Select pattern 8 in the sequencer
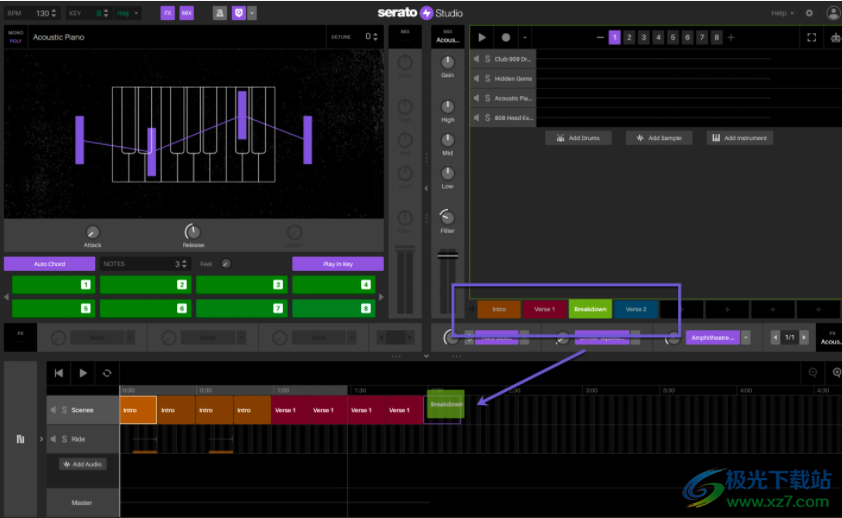Screen dimensions: 842x518 pyautogui.click(x=716, y=37)
